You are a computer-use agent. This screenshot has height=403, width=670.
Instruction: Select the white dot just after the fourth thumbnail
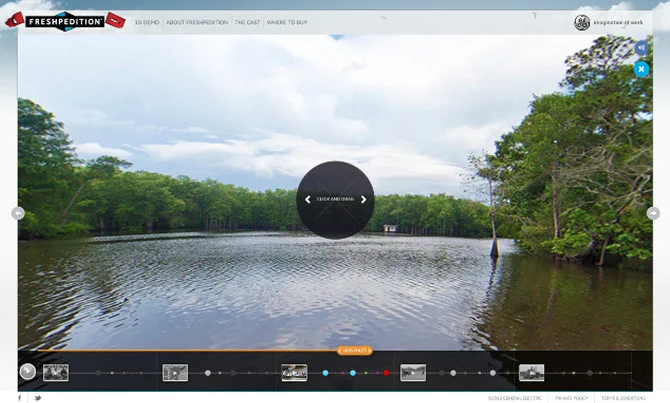(453, 373)
